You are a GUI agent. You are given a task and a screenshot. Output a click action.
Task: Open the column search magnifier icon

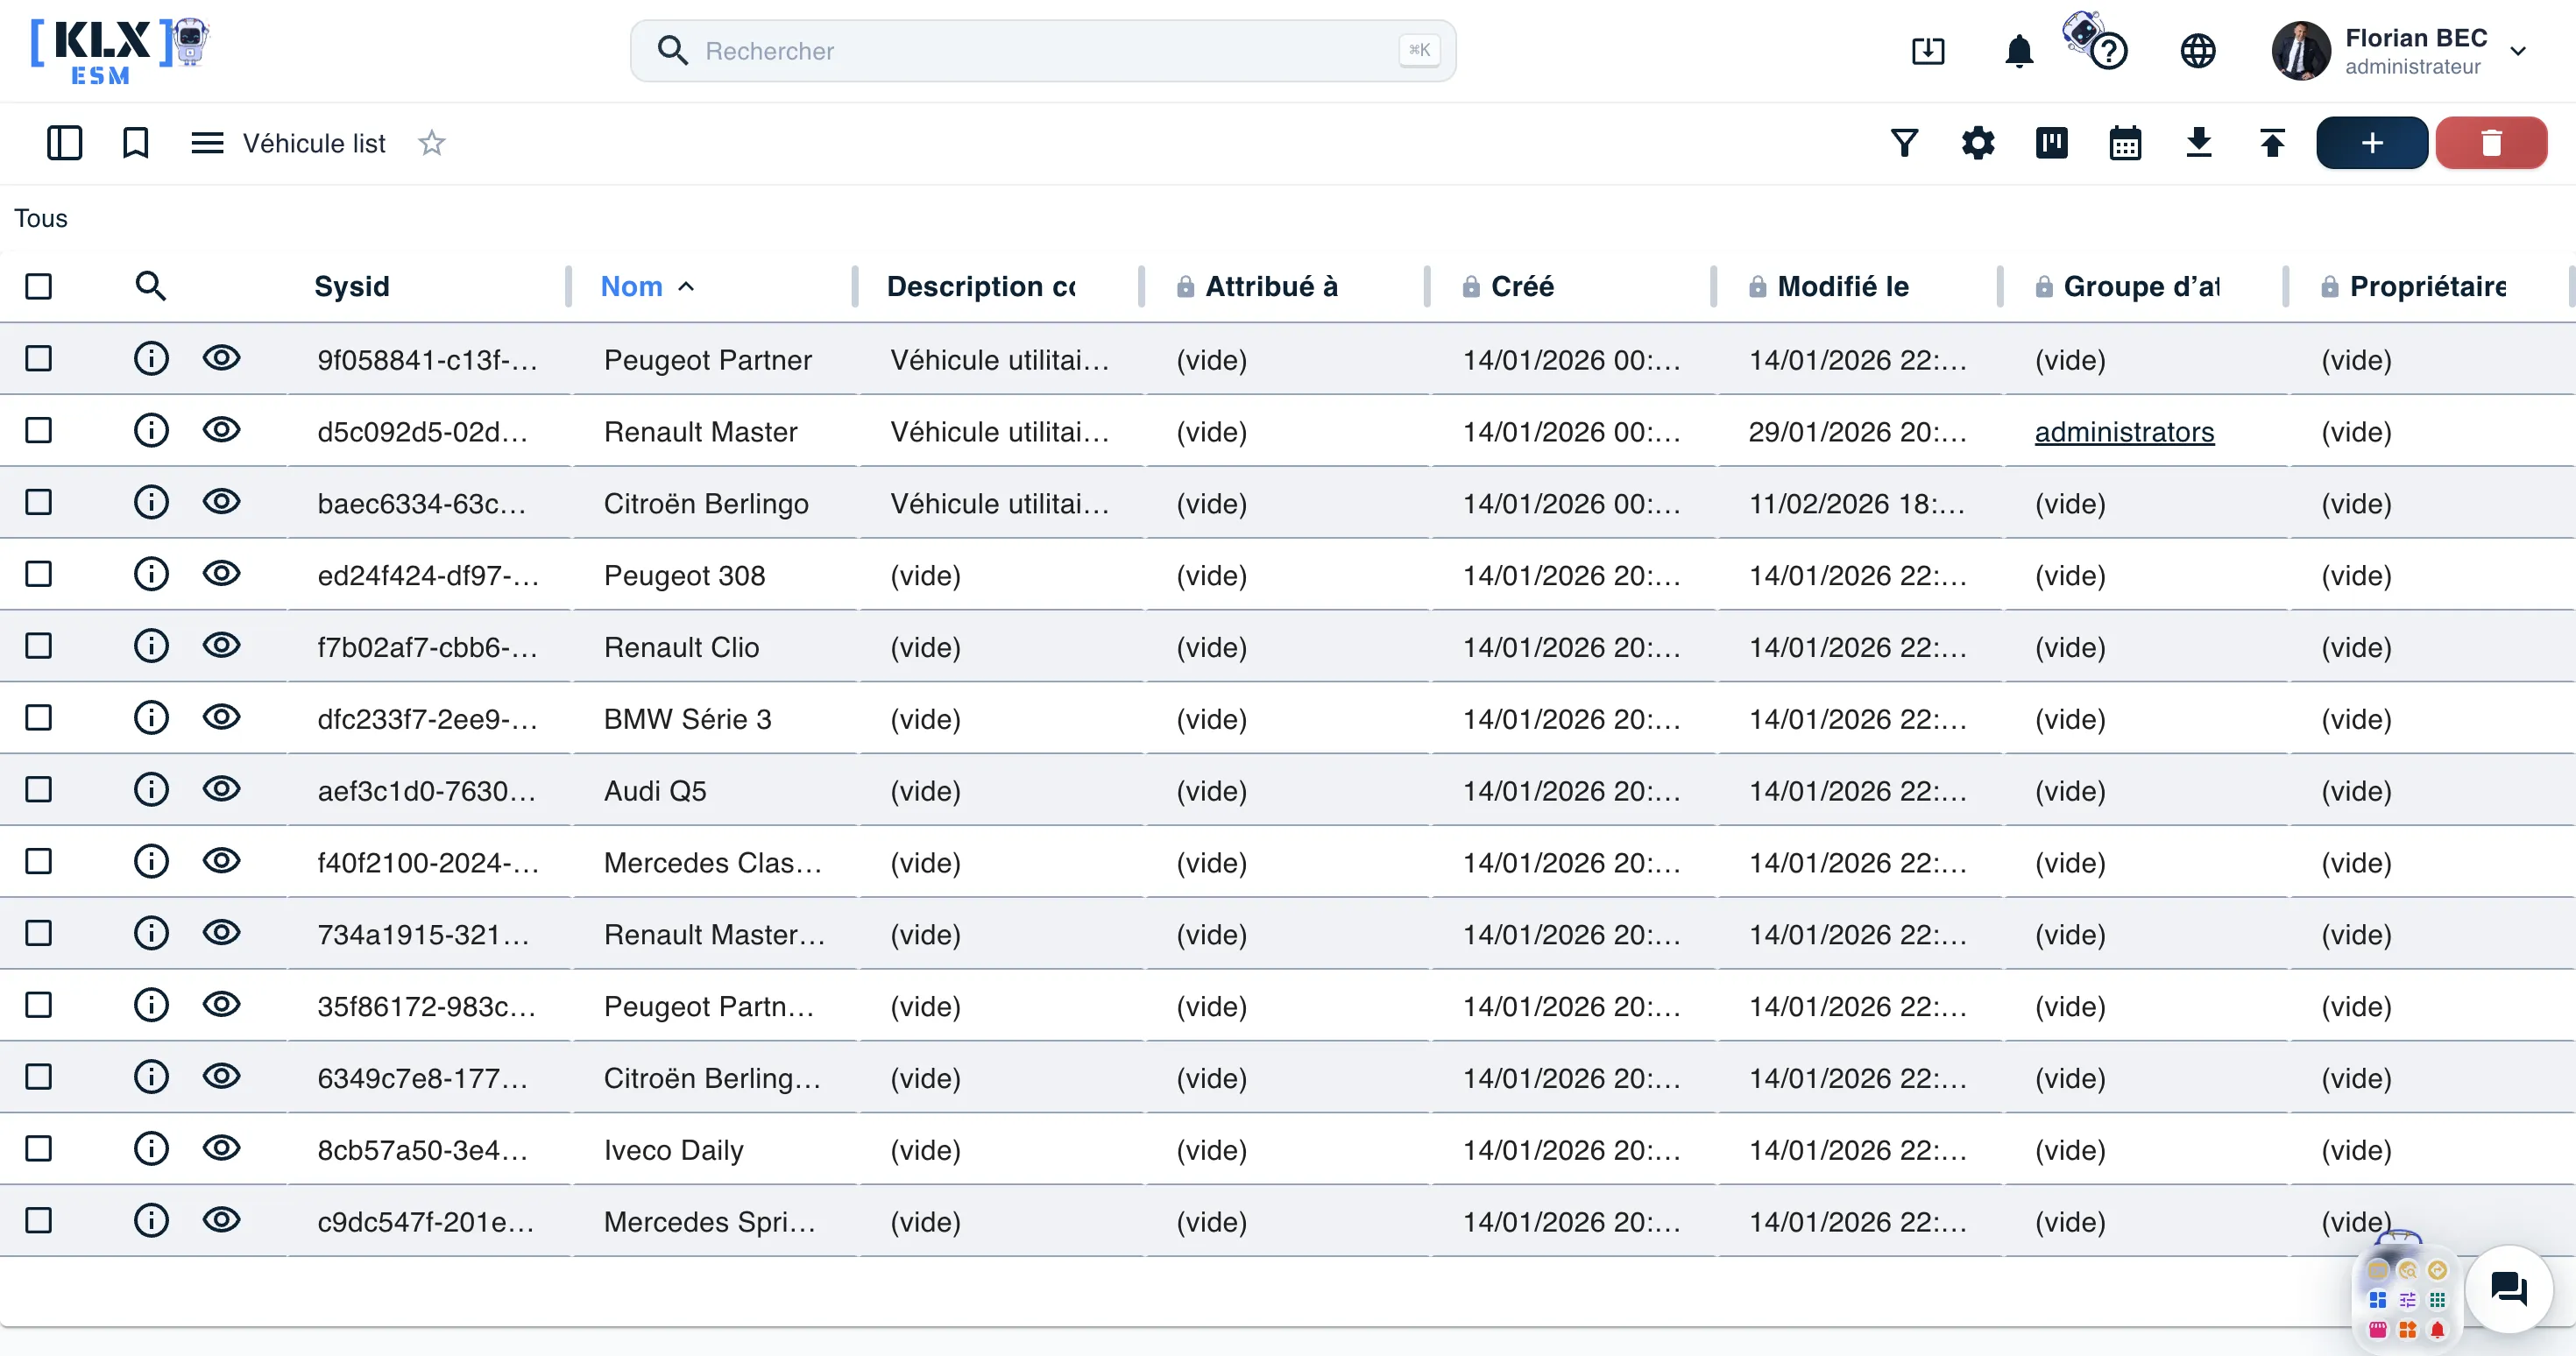150,287
